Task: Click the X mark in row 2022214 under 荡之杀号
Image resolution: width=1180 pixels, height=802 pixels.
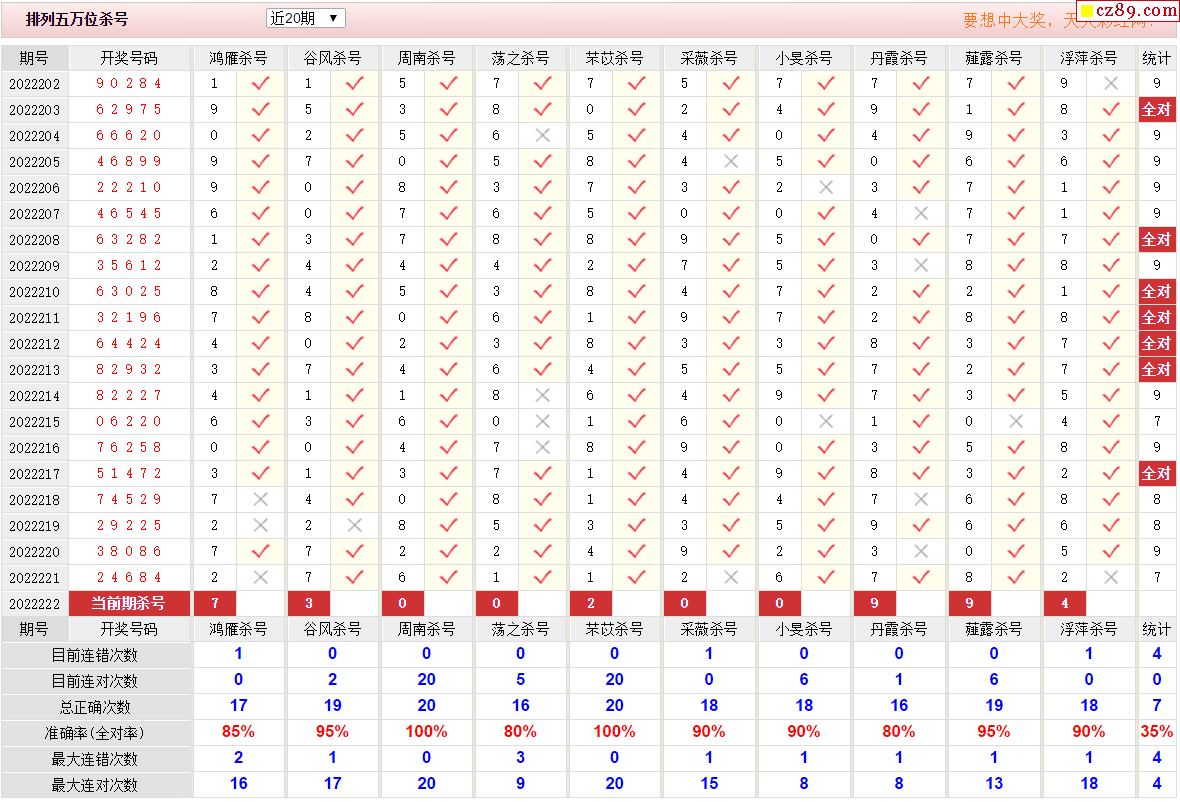Action: (x=542, y=396)
